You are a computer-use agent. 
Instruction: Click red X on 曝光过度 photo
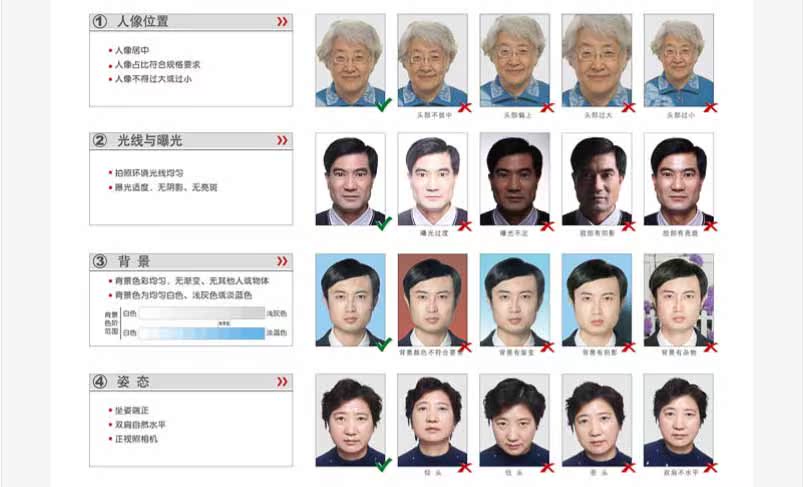pyautogui.click(x=464, y=226)
